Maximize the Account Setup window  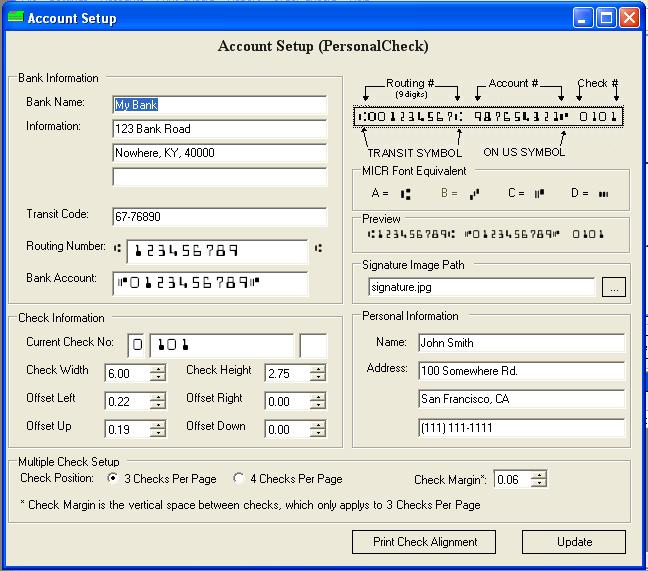coord(606,18)
